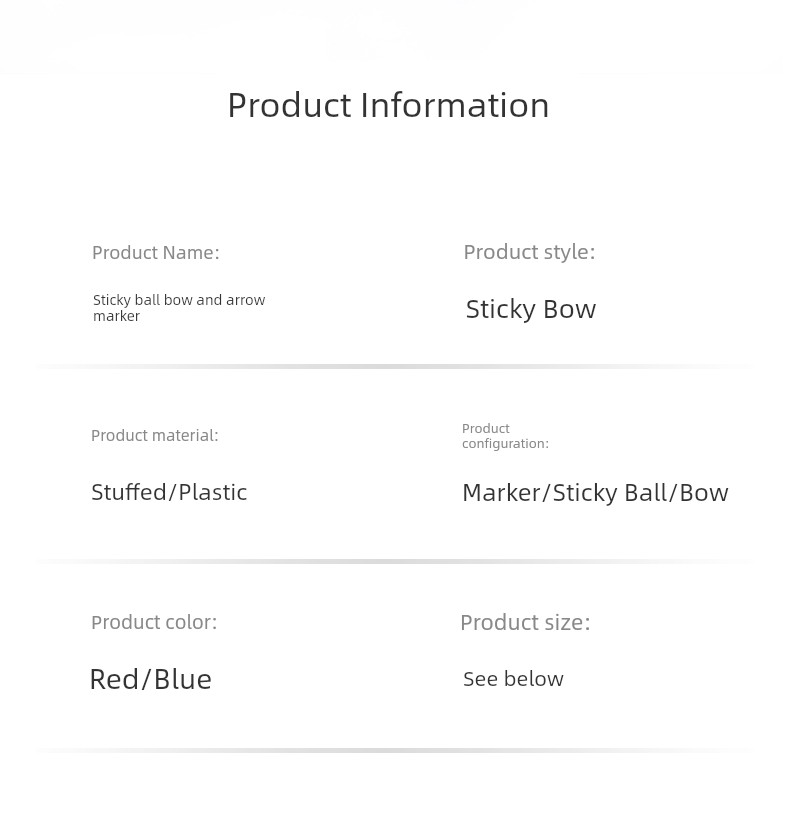This screenshot has width=790, height=828.
Task: Click the divider line under Product material row
Action: click(x=395, y=561)
